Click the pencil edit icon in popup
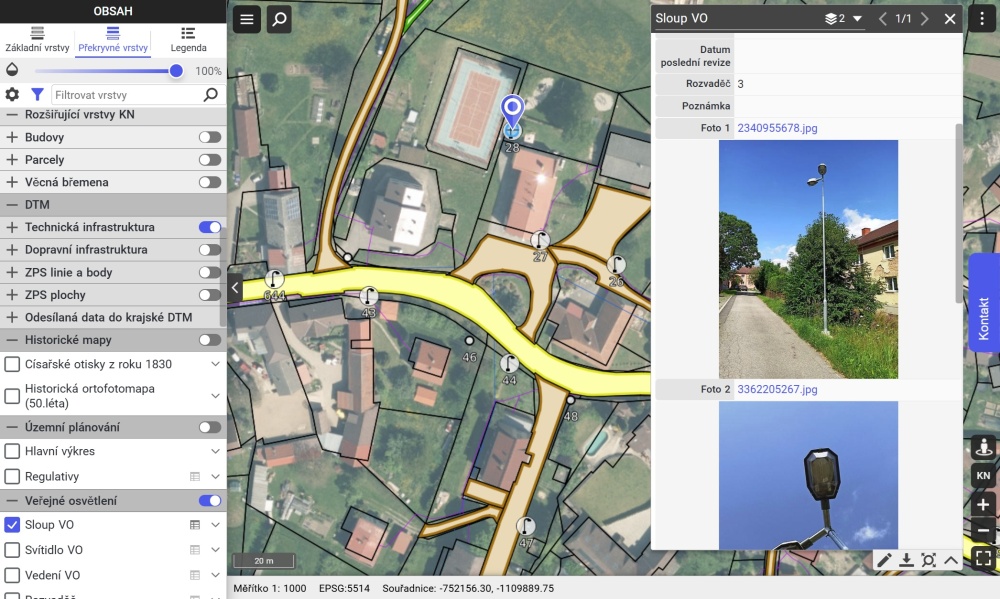 [885, 560]
